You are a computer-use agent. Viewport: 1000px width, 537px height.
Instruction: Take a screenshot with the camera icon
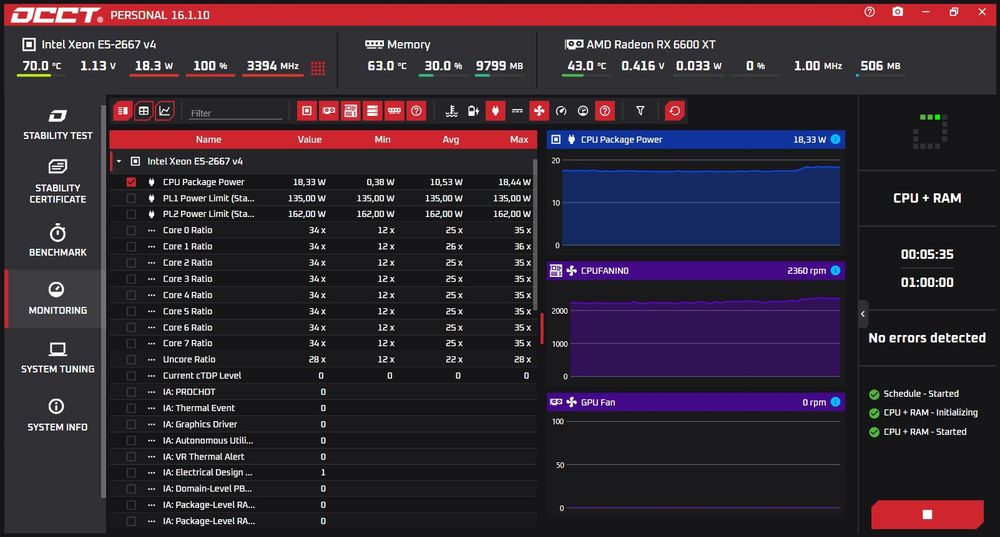897,12
